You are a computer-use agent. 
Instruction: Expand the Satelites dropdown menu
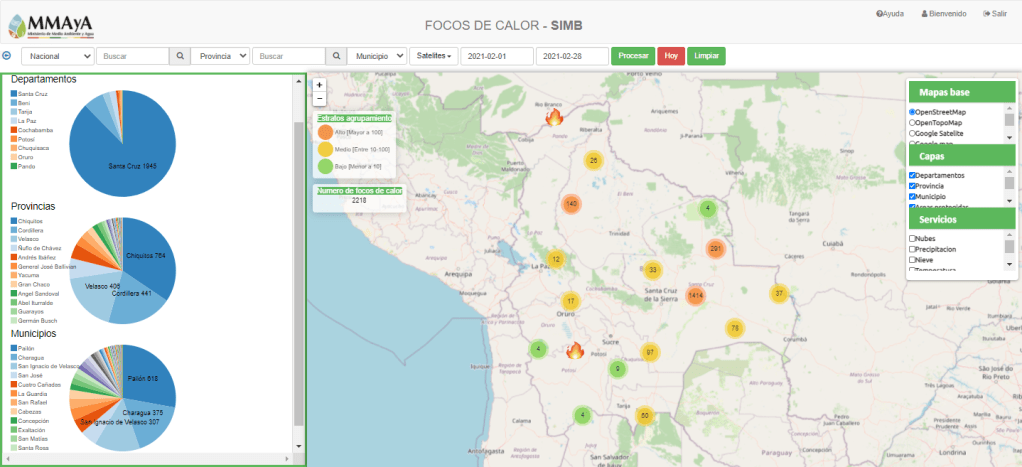click(433, 56)
